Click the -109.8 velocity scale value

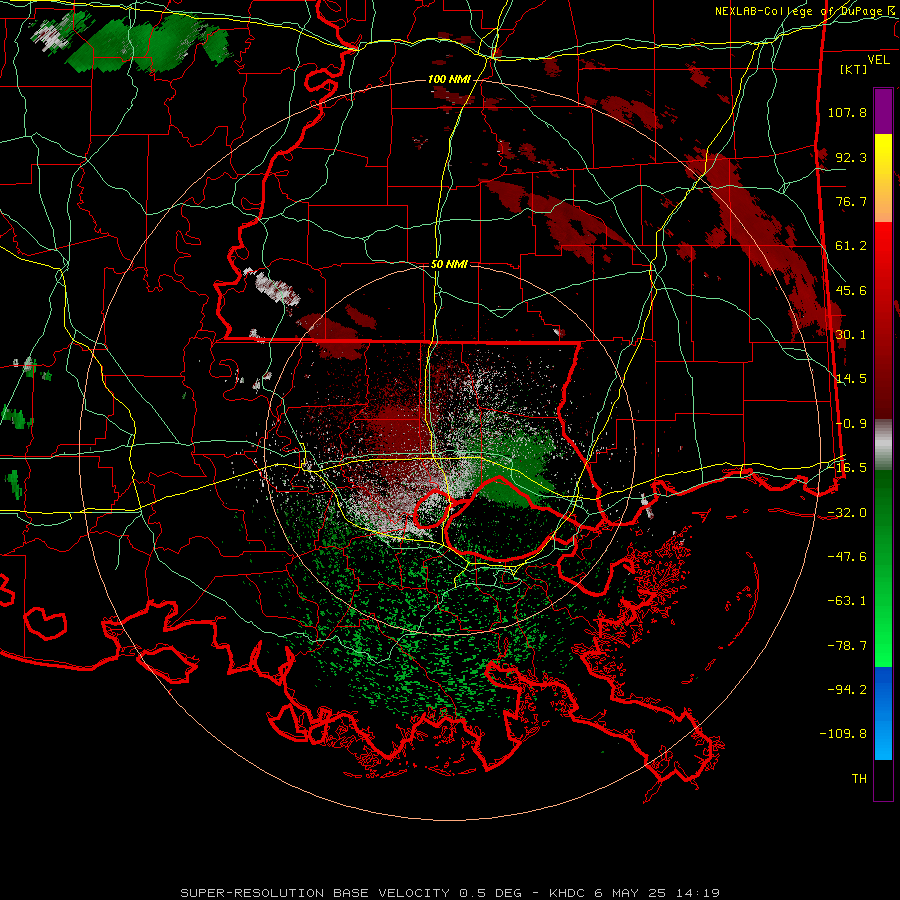(843, 734)
